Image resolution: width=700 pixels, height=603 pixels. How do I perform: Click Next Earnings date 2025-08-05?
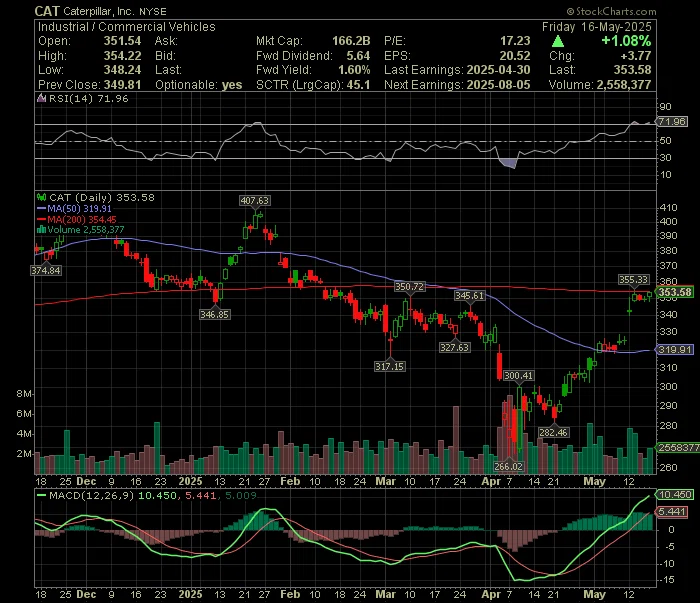click(498, 85)
